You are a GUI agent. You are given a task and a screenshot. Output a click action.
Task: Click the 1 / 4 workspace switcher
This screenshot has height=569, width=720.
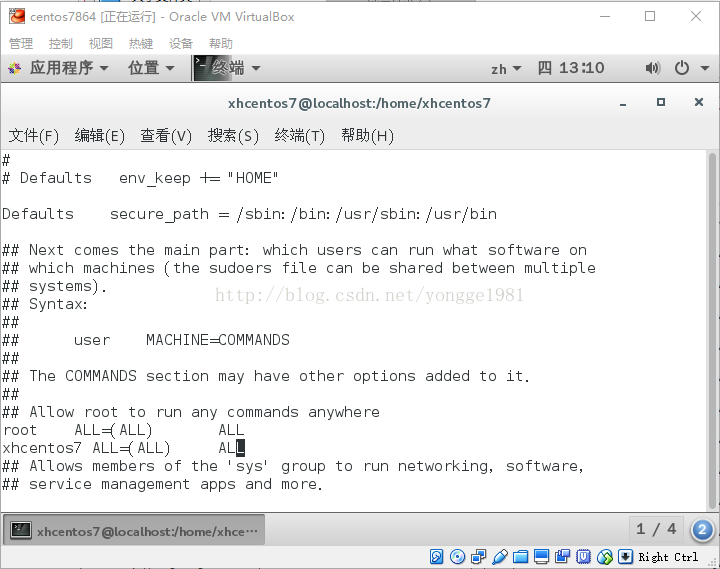pyautogui.click(x=656, y=529)
